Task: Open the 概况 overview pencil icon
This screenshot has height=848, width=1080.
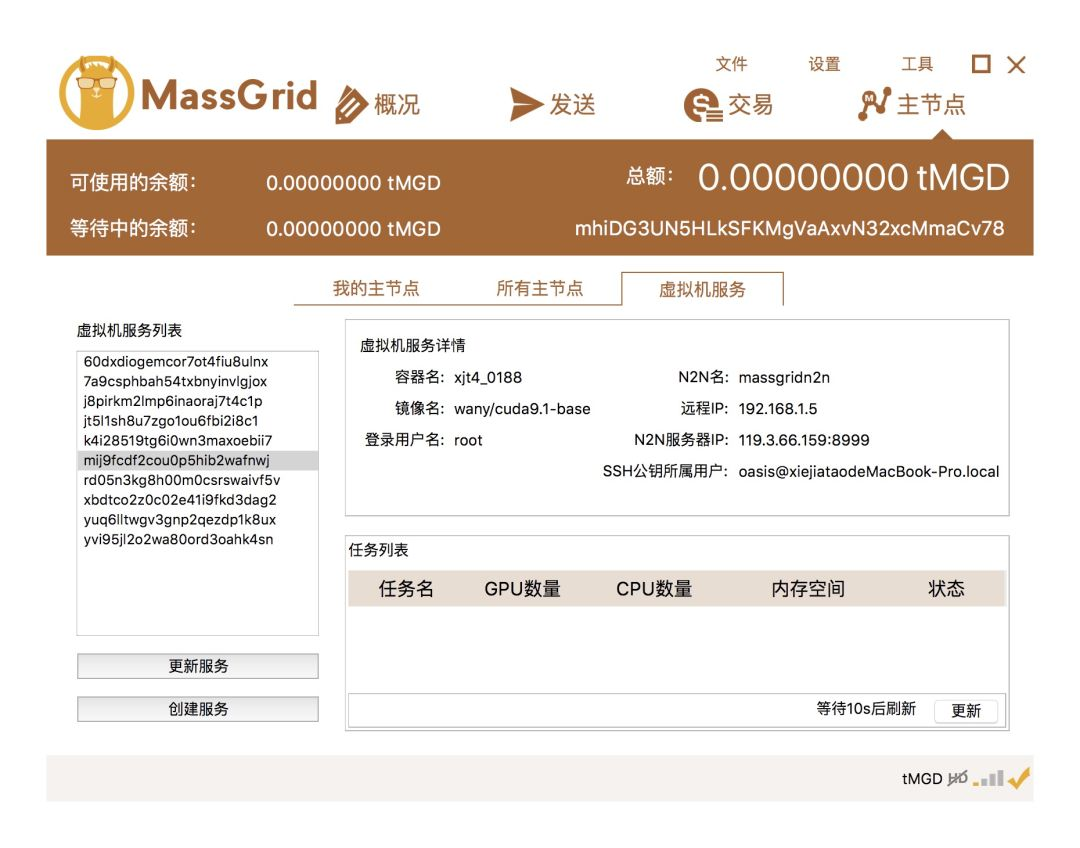Action: tap(351, 105)
